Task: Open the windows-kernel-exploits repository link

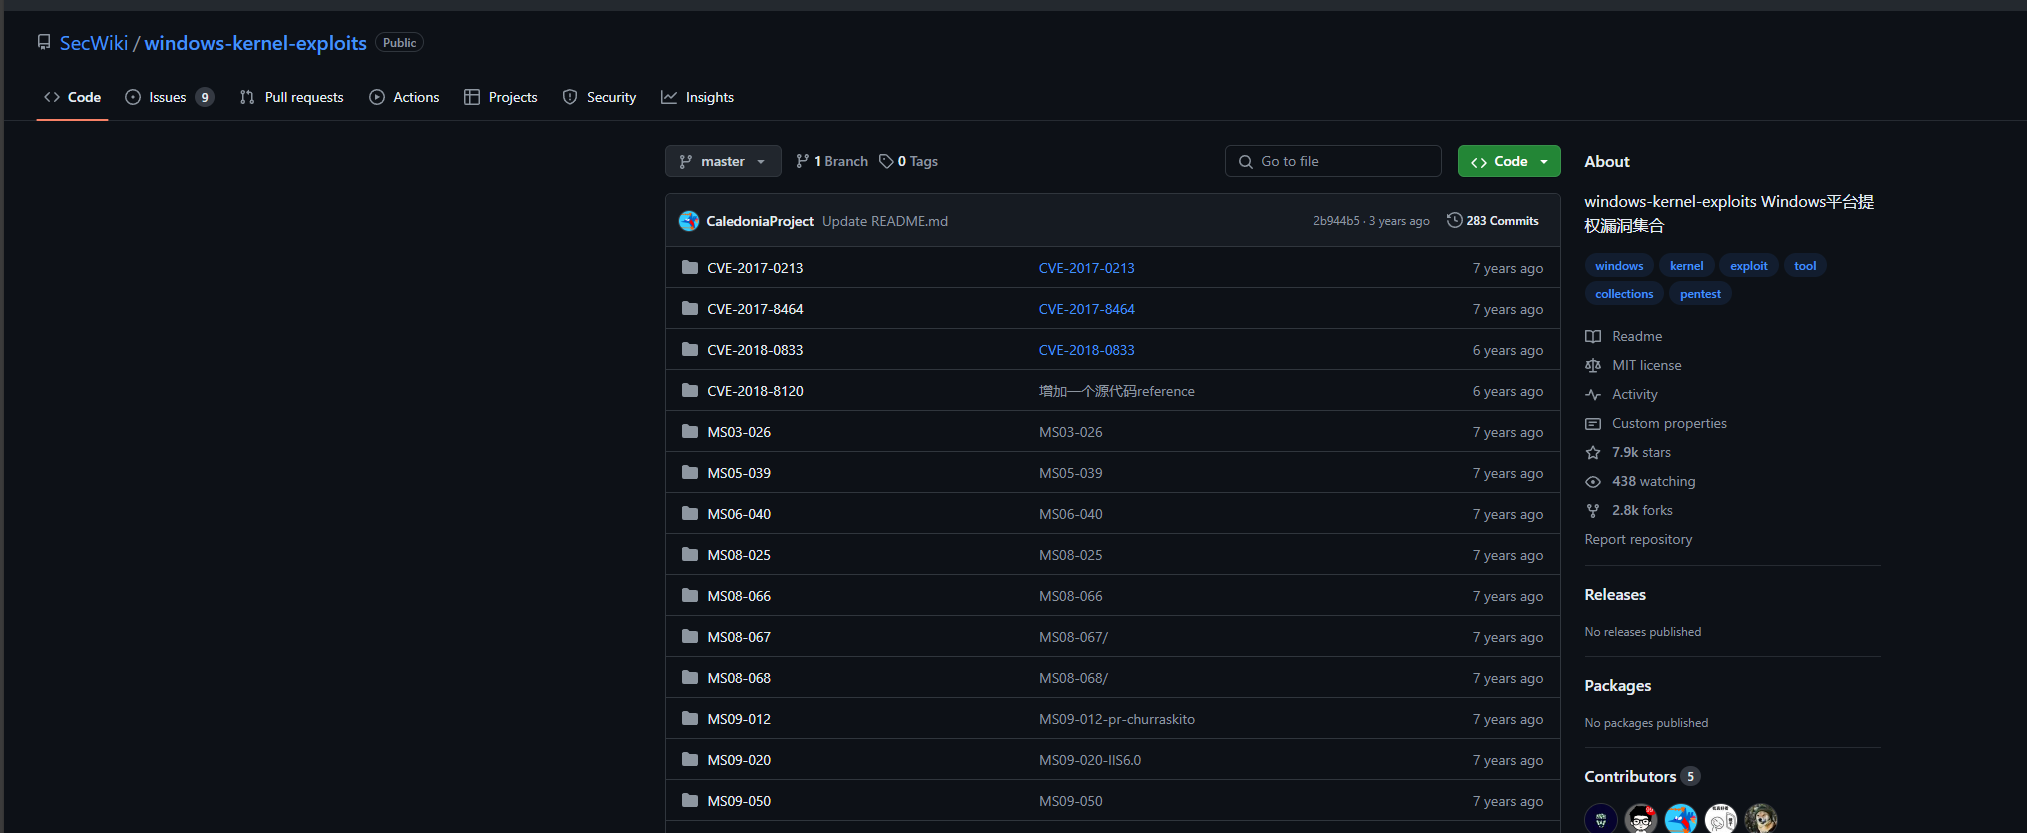Action: click(255, 43)
